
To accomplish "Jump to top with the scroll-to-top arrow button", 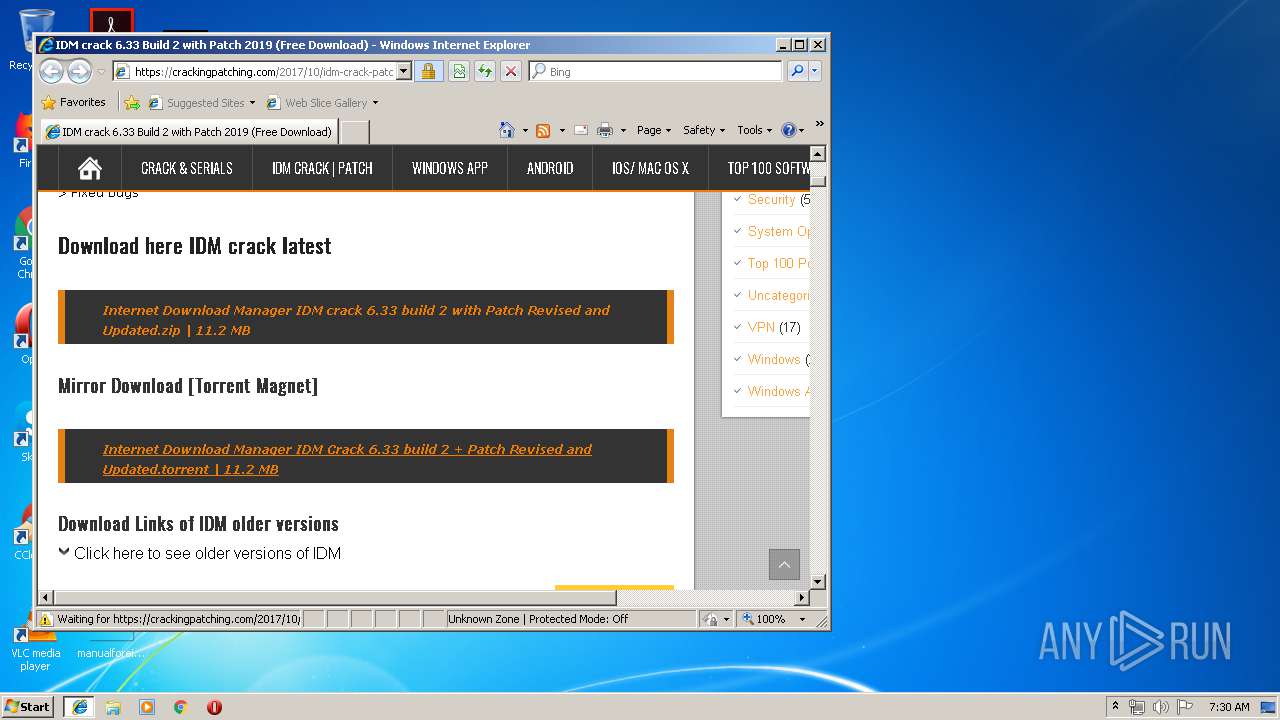I will [x=784, y=565].
